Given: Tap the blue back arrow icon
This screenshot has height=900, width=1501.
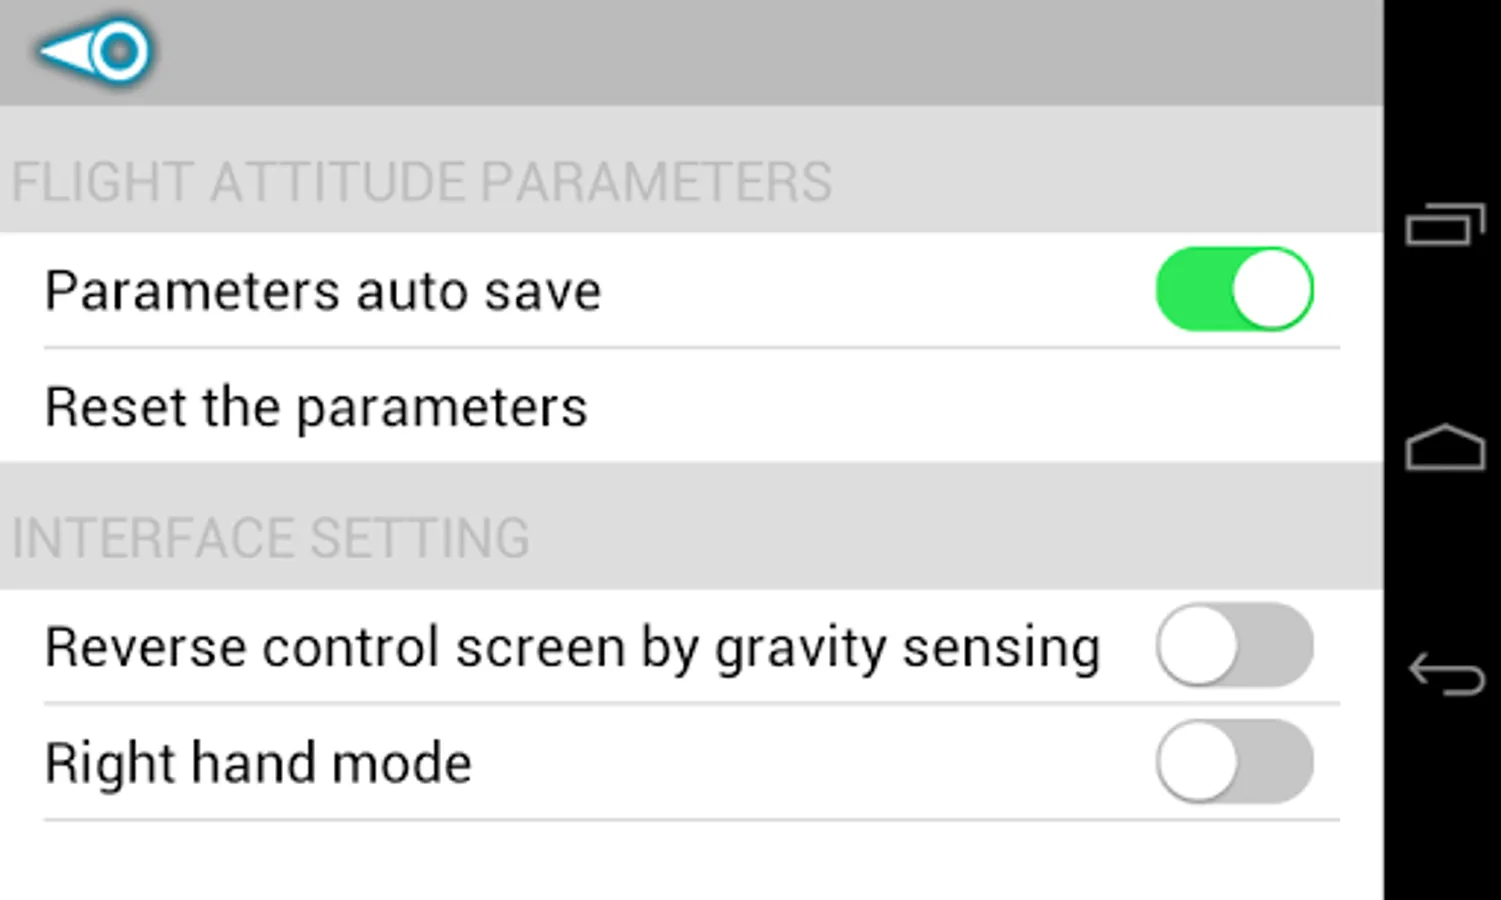Looking at the screenshot, I should (95, 51).
